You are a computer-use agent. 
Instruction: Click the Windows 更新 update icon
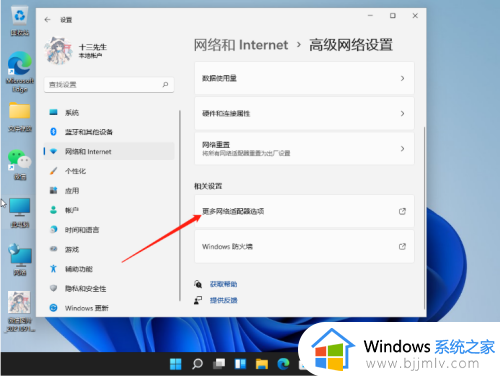coord(53,308)
